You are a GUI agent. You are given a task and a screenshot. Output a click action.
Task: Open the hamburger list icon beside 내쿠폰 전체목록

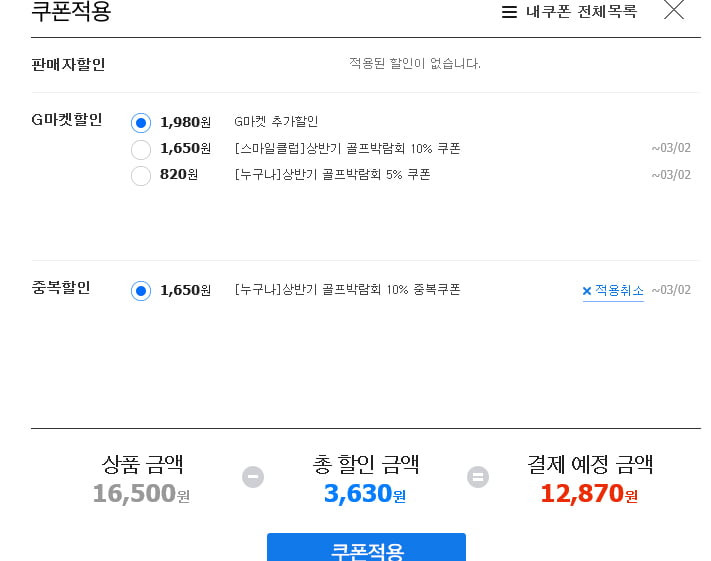click(509, 12)
